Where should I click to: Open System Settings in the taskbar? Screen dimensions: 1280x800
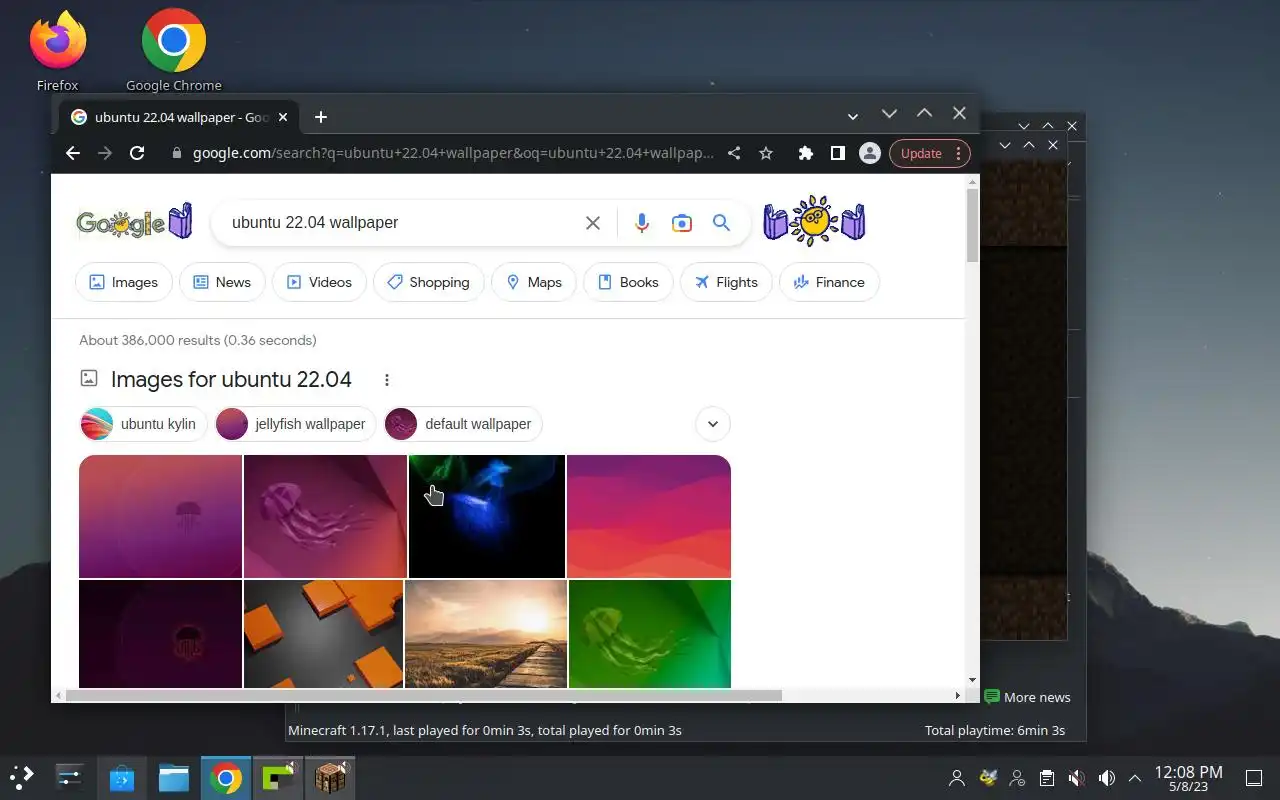tap(69, 777)
